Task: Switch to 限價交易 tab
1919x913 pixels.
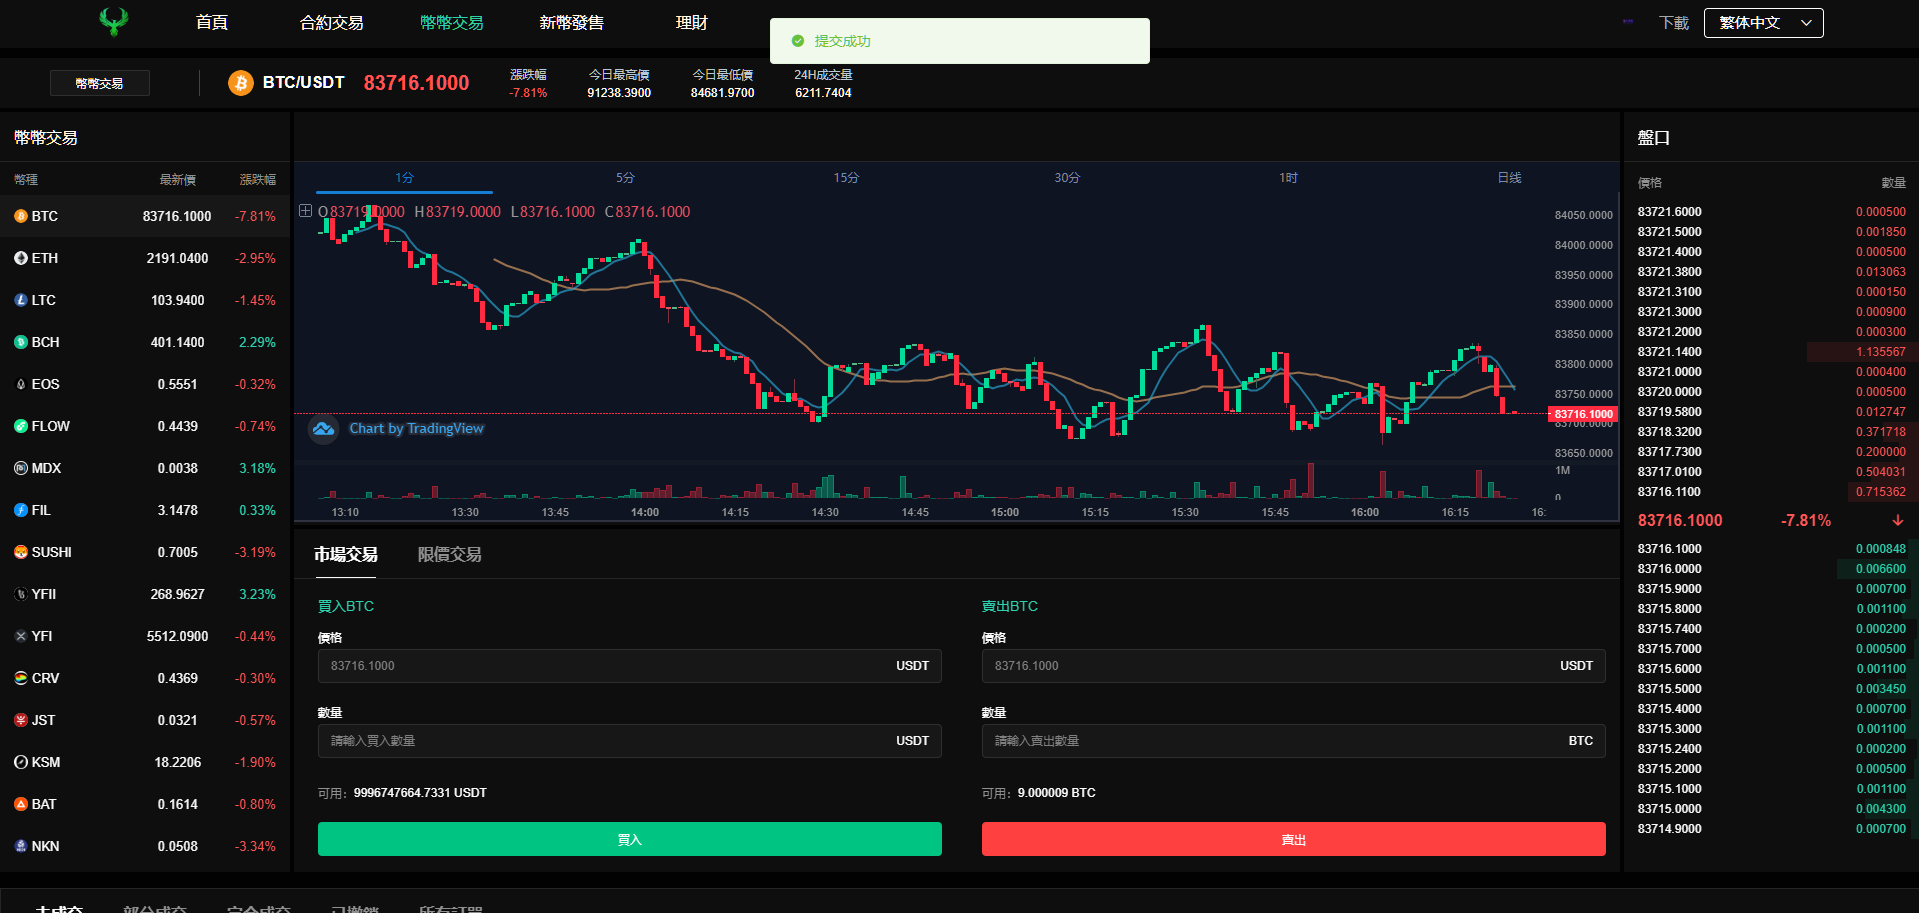Action: 449,554
